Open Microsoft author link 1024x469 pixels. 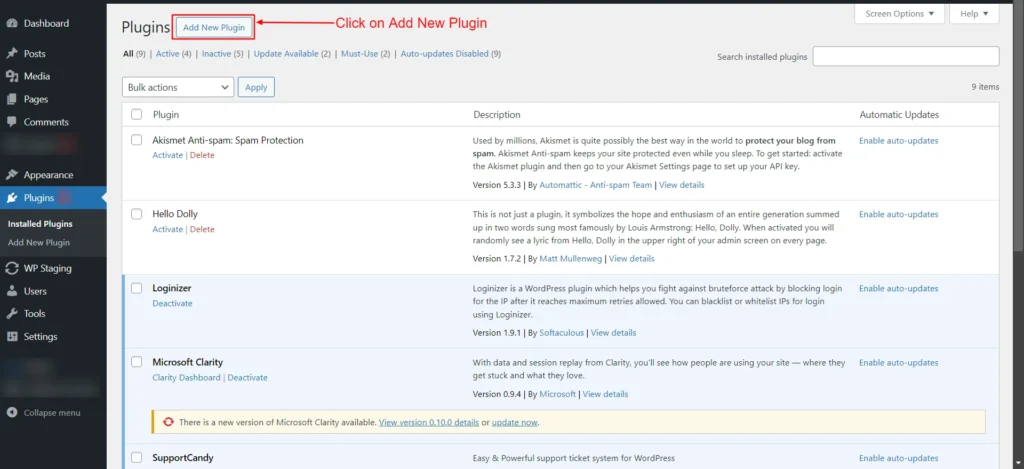[x=558, y=395]
